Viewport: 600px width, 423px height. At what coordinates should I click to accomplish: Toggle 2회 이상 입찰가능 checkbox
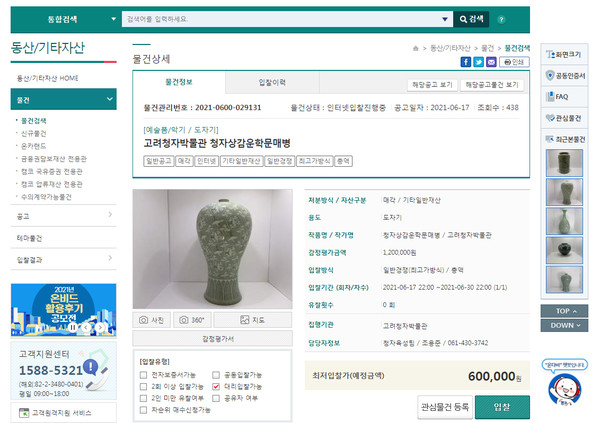[x=143, y=387]
